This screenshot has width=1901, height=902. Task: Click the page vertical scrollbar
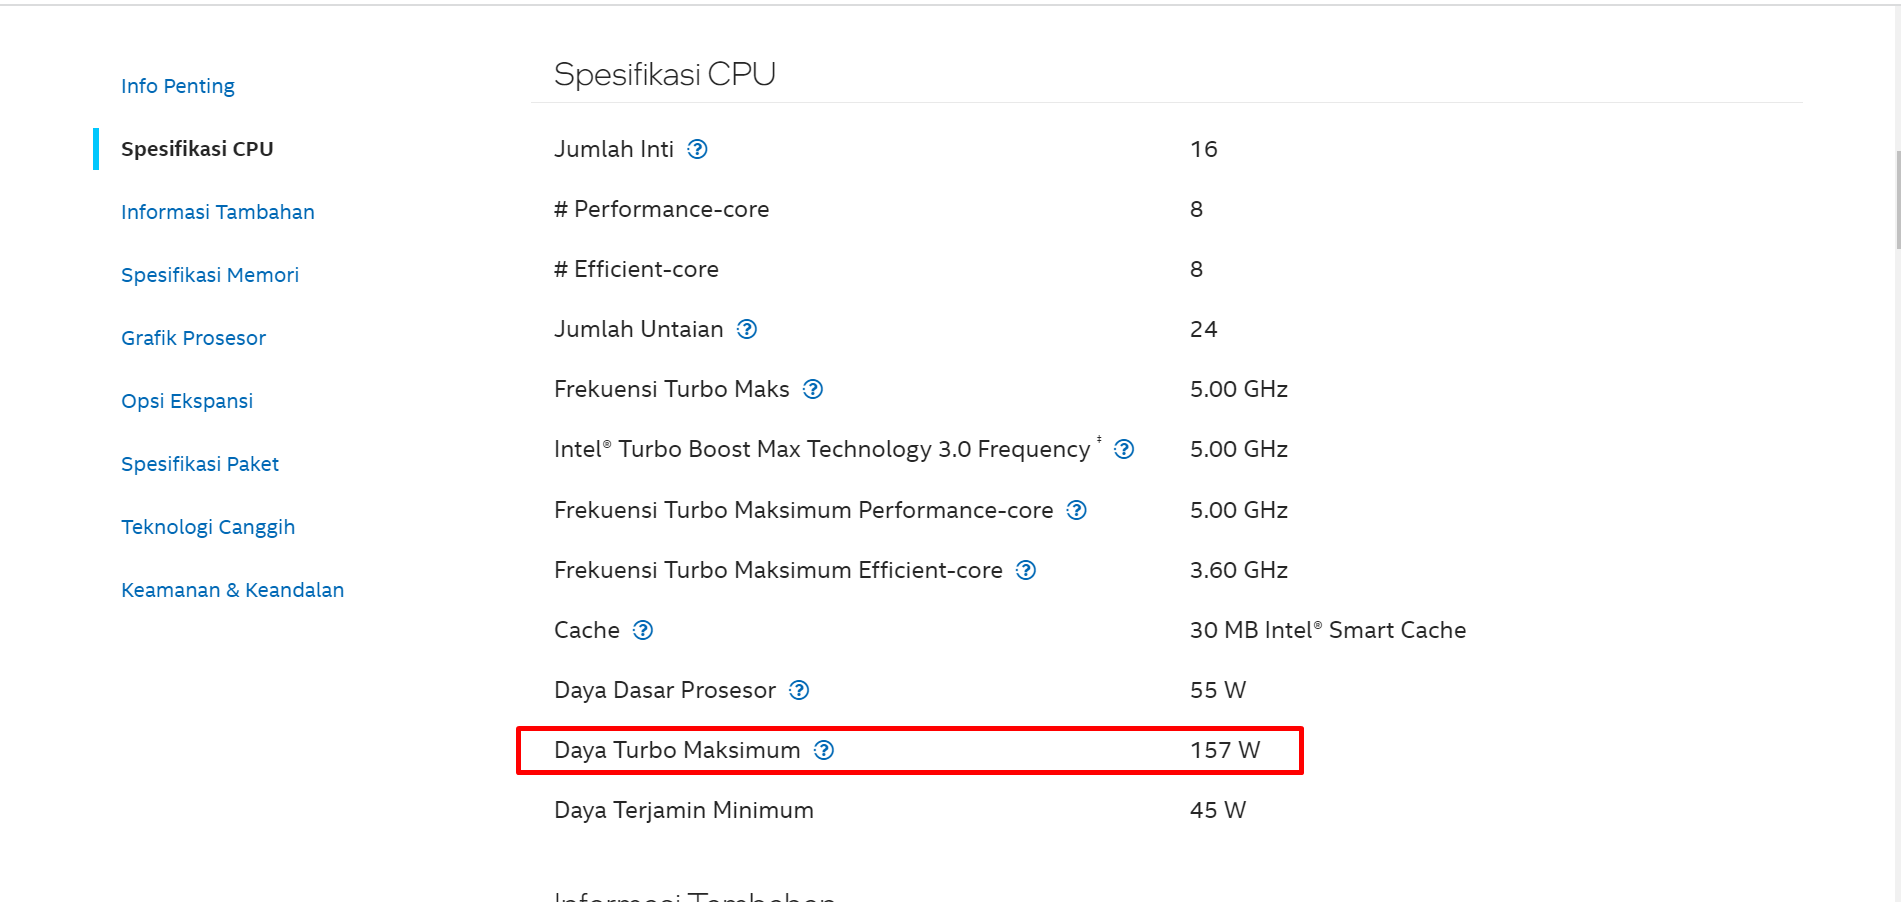1897,200
